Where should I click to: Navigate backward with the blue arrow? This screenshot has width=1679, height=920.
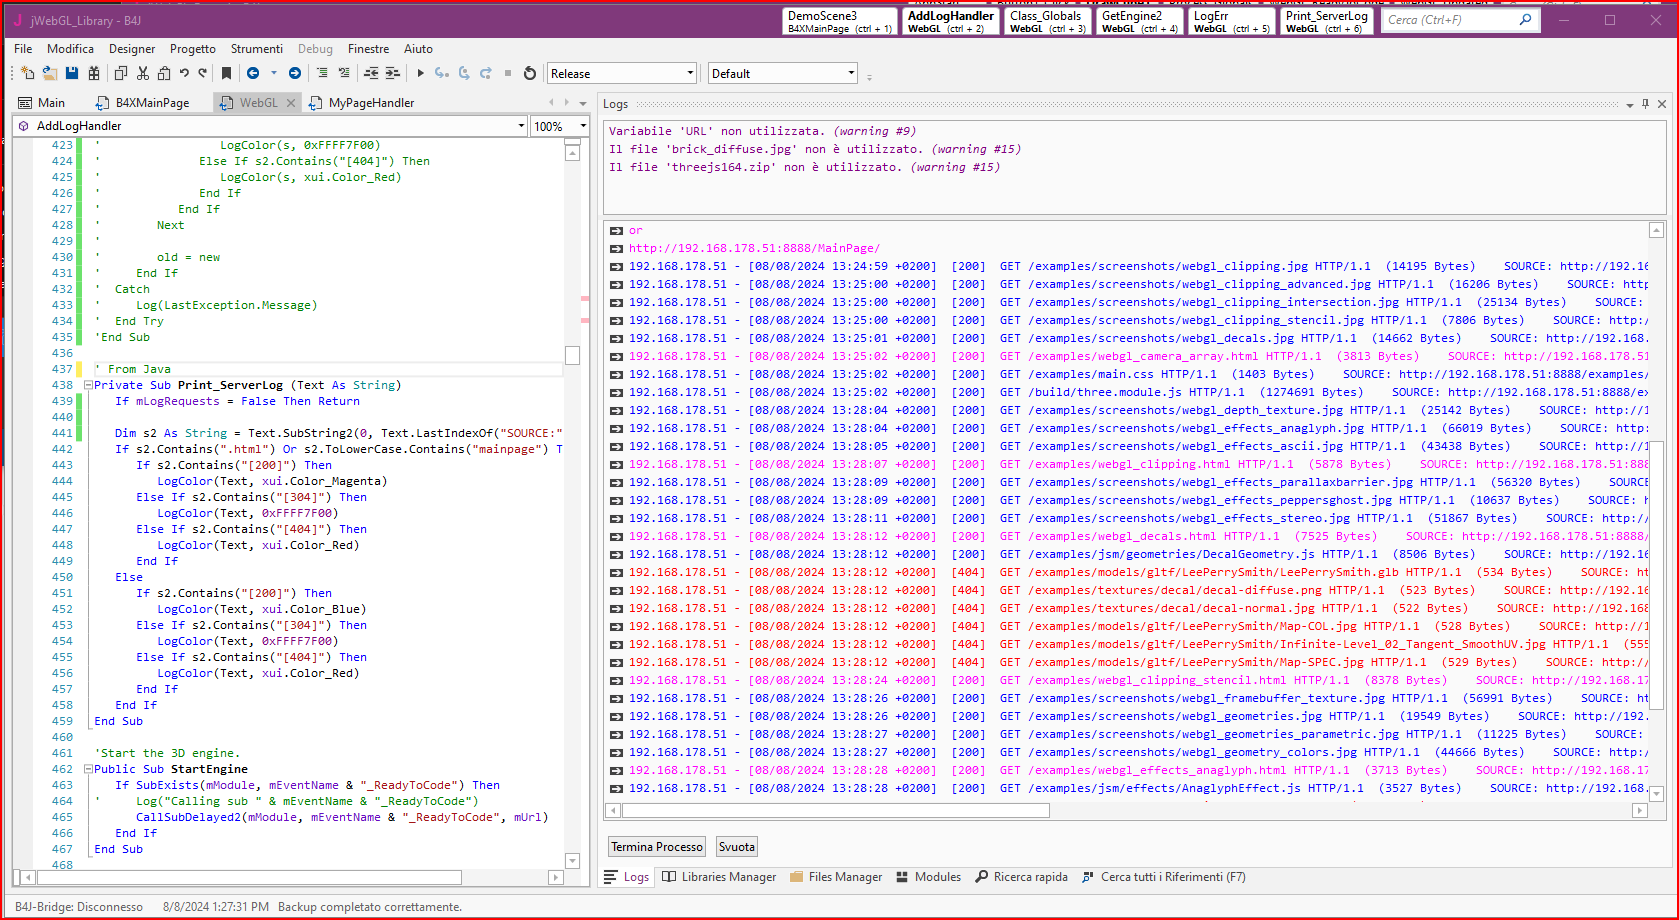pos(253,73)
